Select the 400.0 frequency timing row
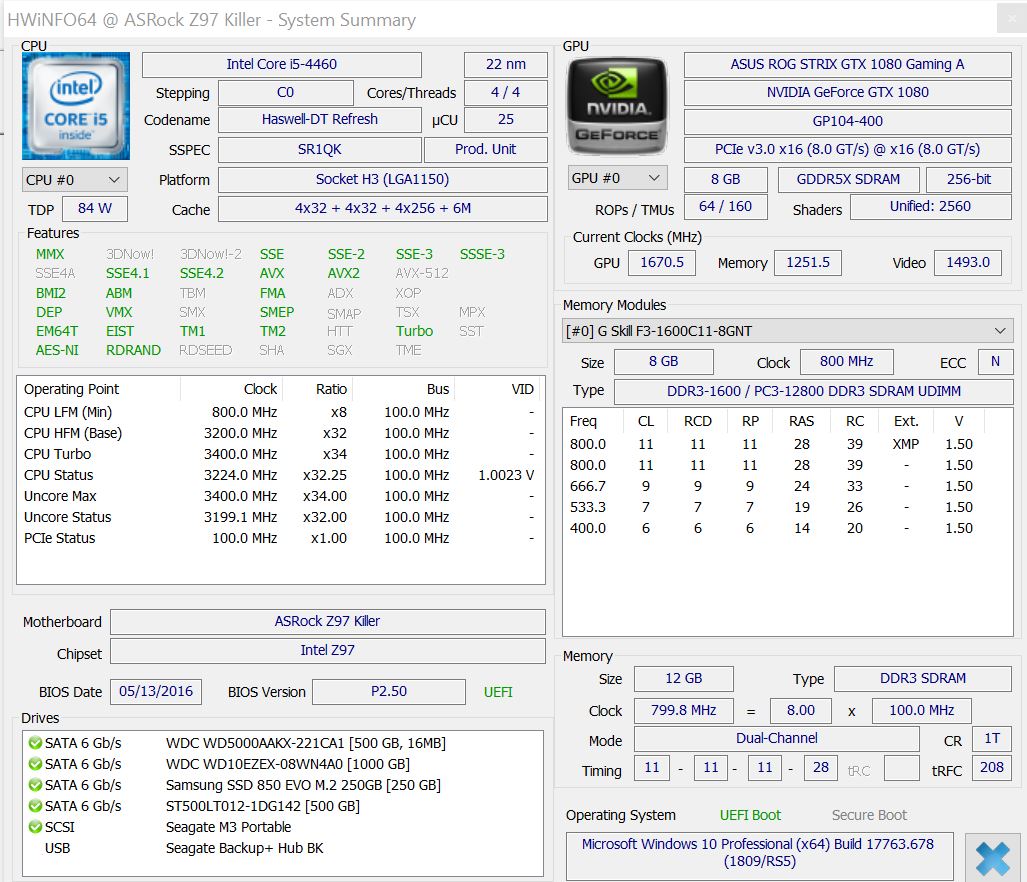Image resolution: width=1027 pixels, height=882 pixels. (787, 528)
